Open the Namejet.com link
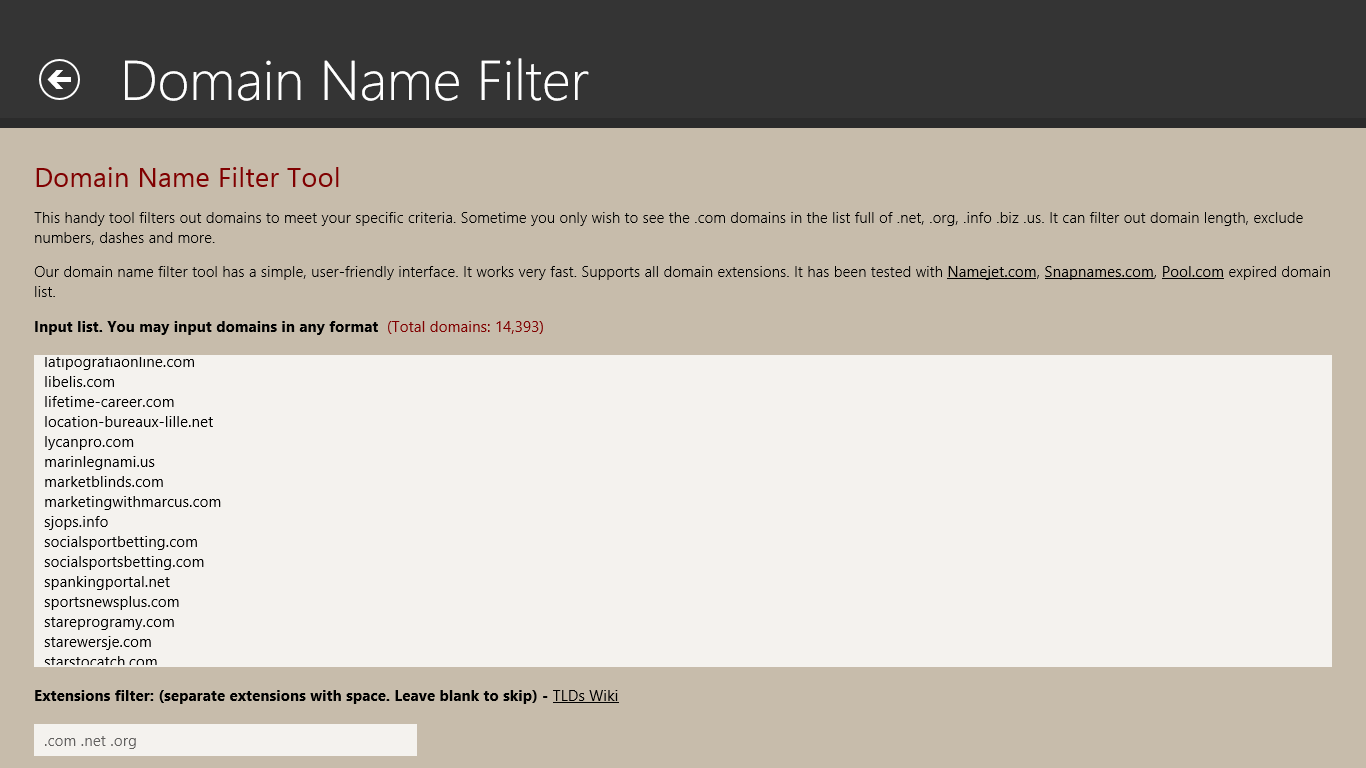The image size is (1366, 768). point(991,272)
